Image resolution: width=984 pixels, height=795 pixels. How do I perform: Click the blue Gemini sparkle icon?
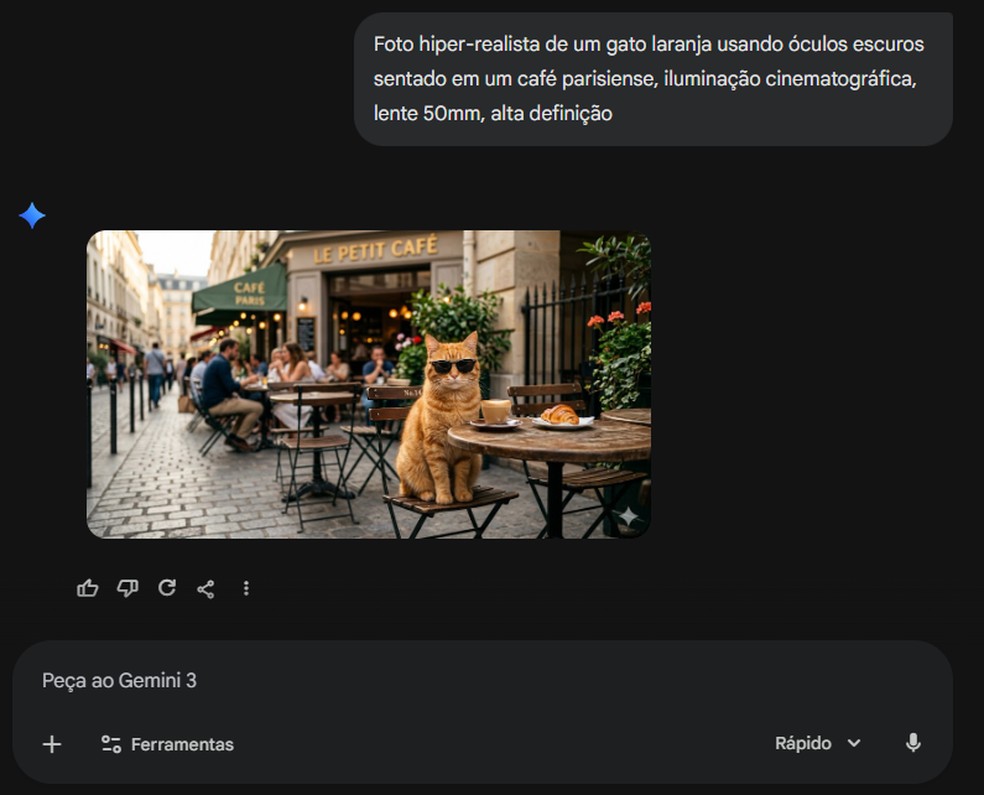(32, 215)
